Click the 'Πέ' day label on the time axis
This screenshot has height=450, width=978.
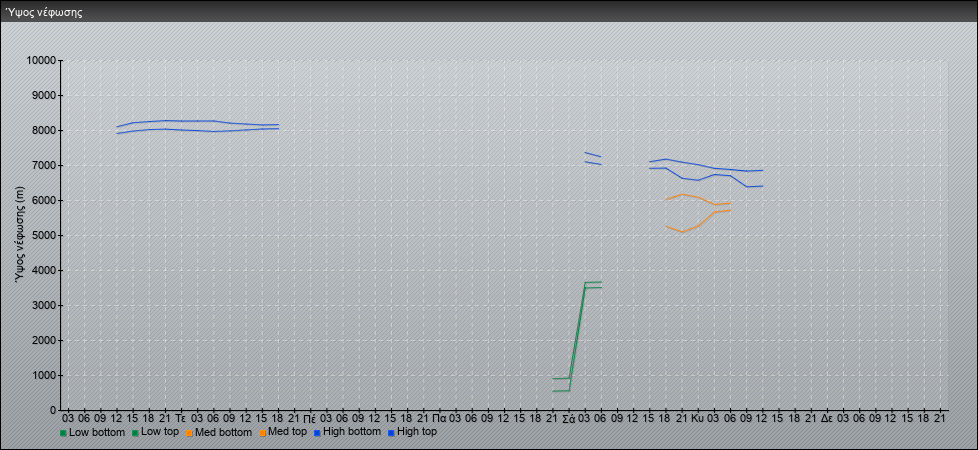pos(310,418)
